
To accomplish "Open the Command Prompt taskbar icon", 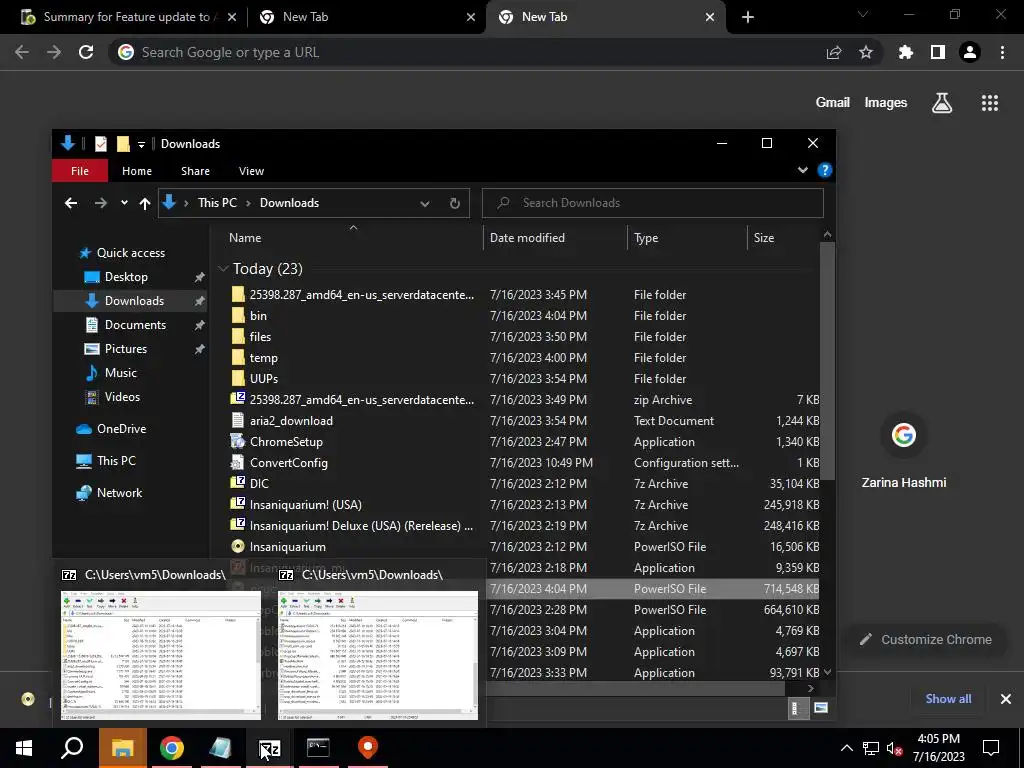I will 318,748.
